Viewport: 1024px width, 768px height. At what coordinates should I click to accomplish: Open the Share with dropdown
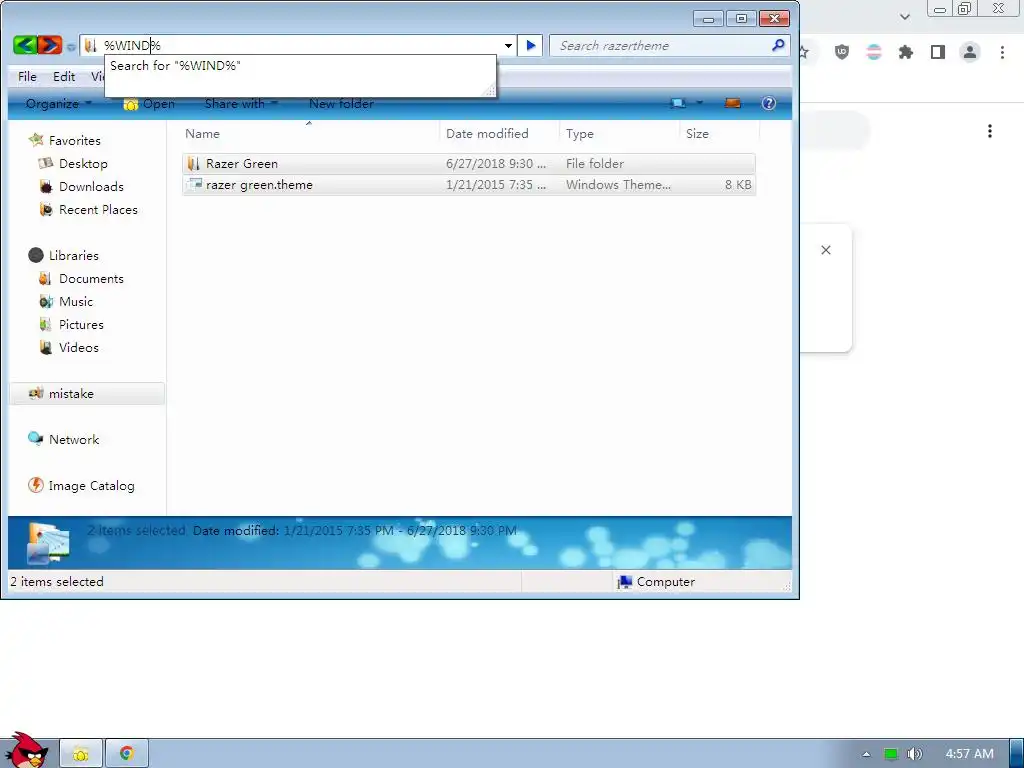[x=241, y=103]
